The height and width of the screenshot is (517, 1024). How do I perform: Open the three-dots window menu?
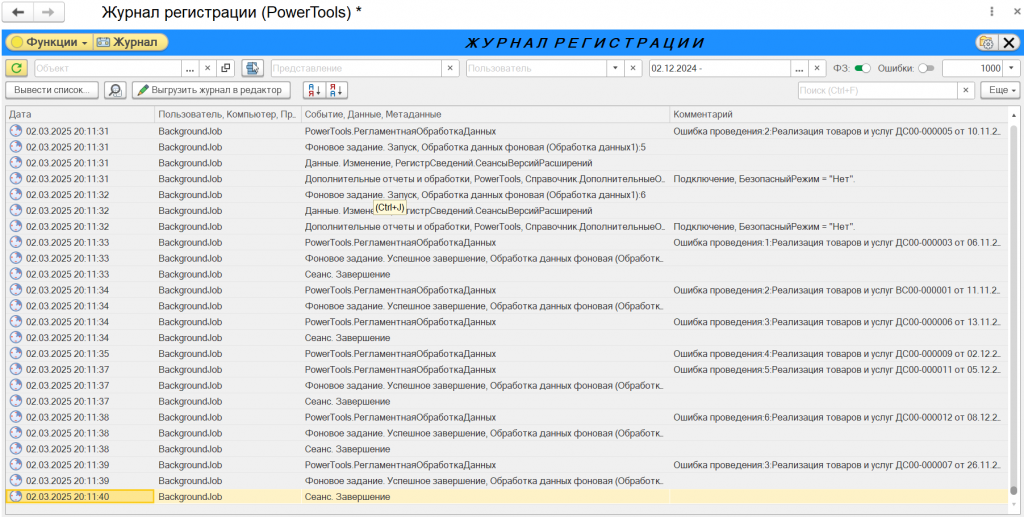[992, 12]
